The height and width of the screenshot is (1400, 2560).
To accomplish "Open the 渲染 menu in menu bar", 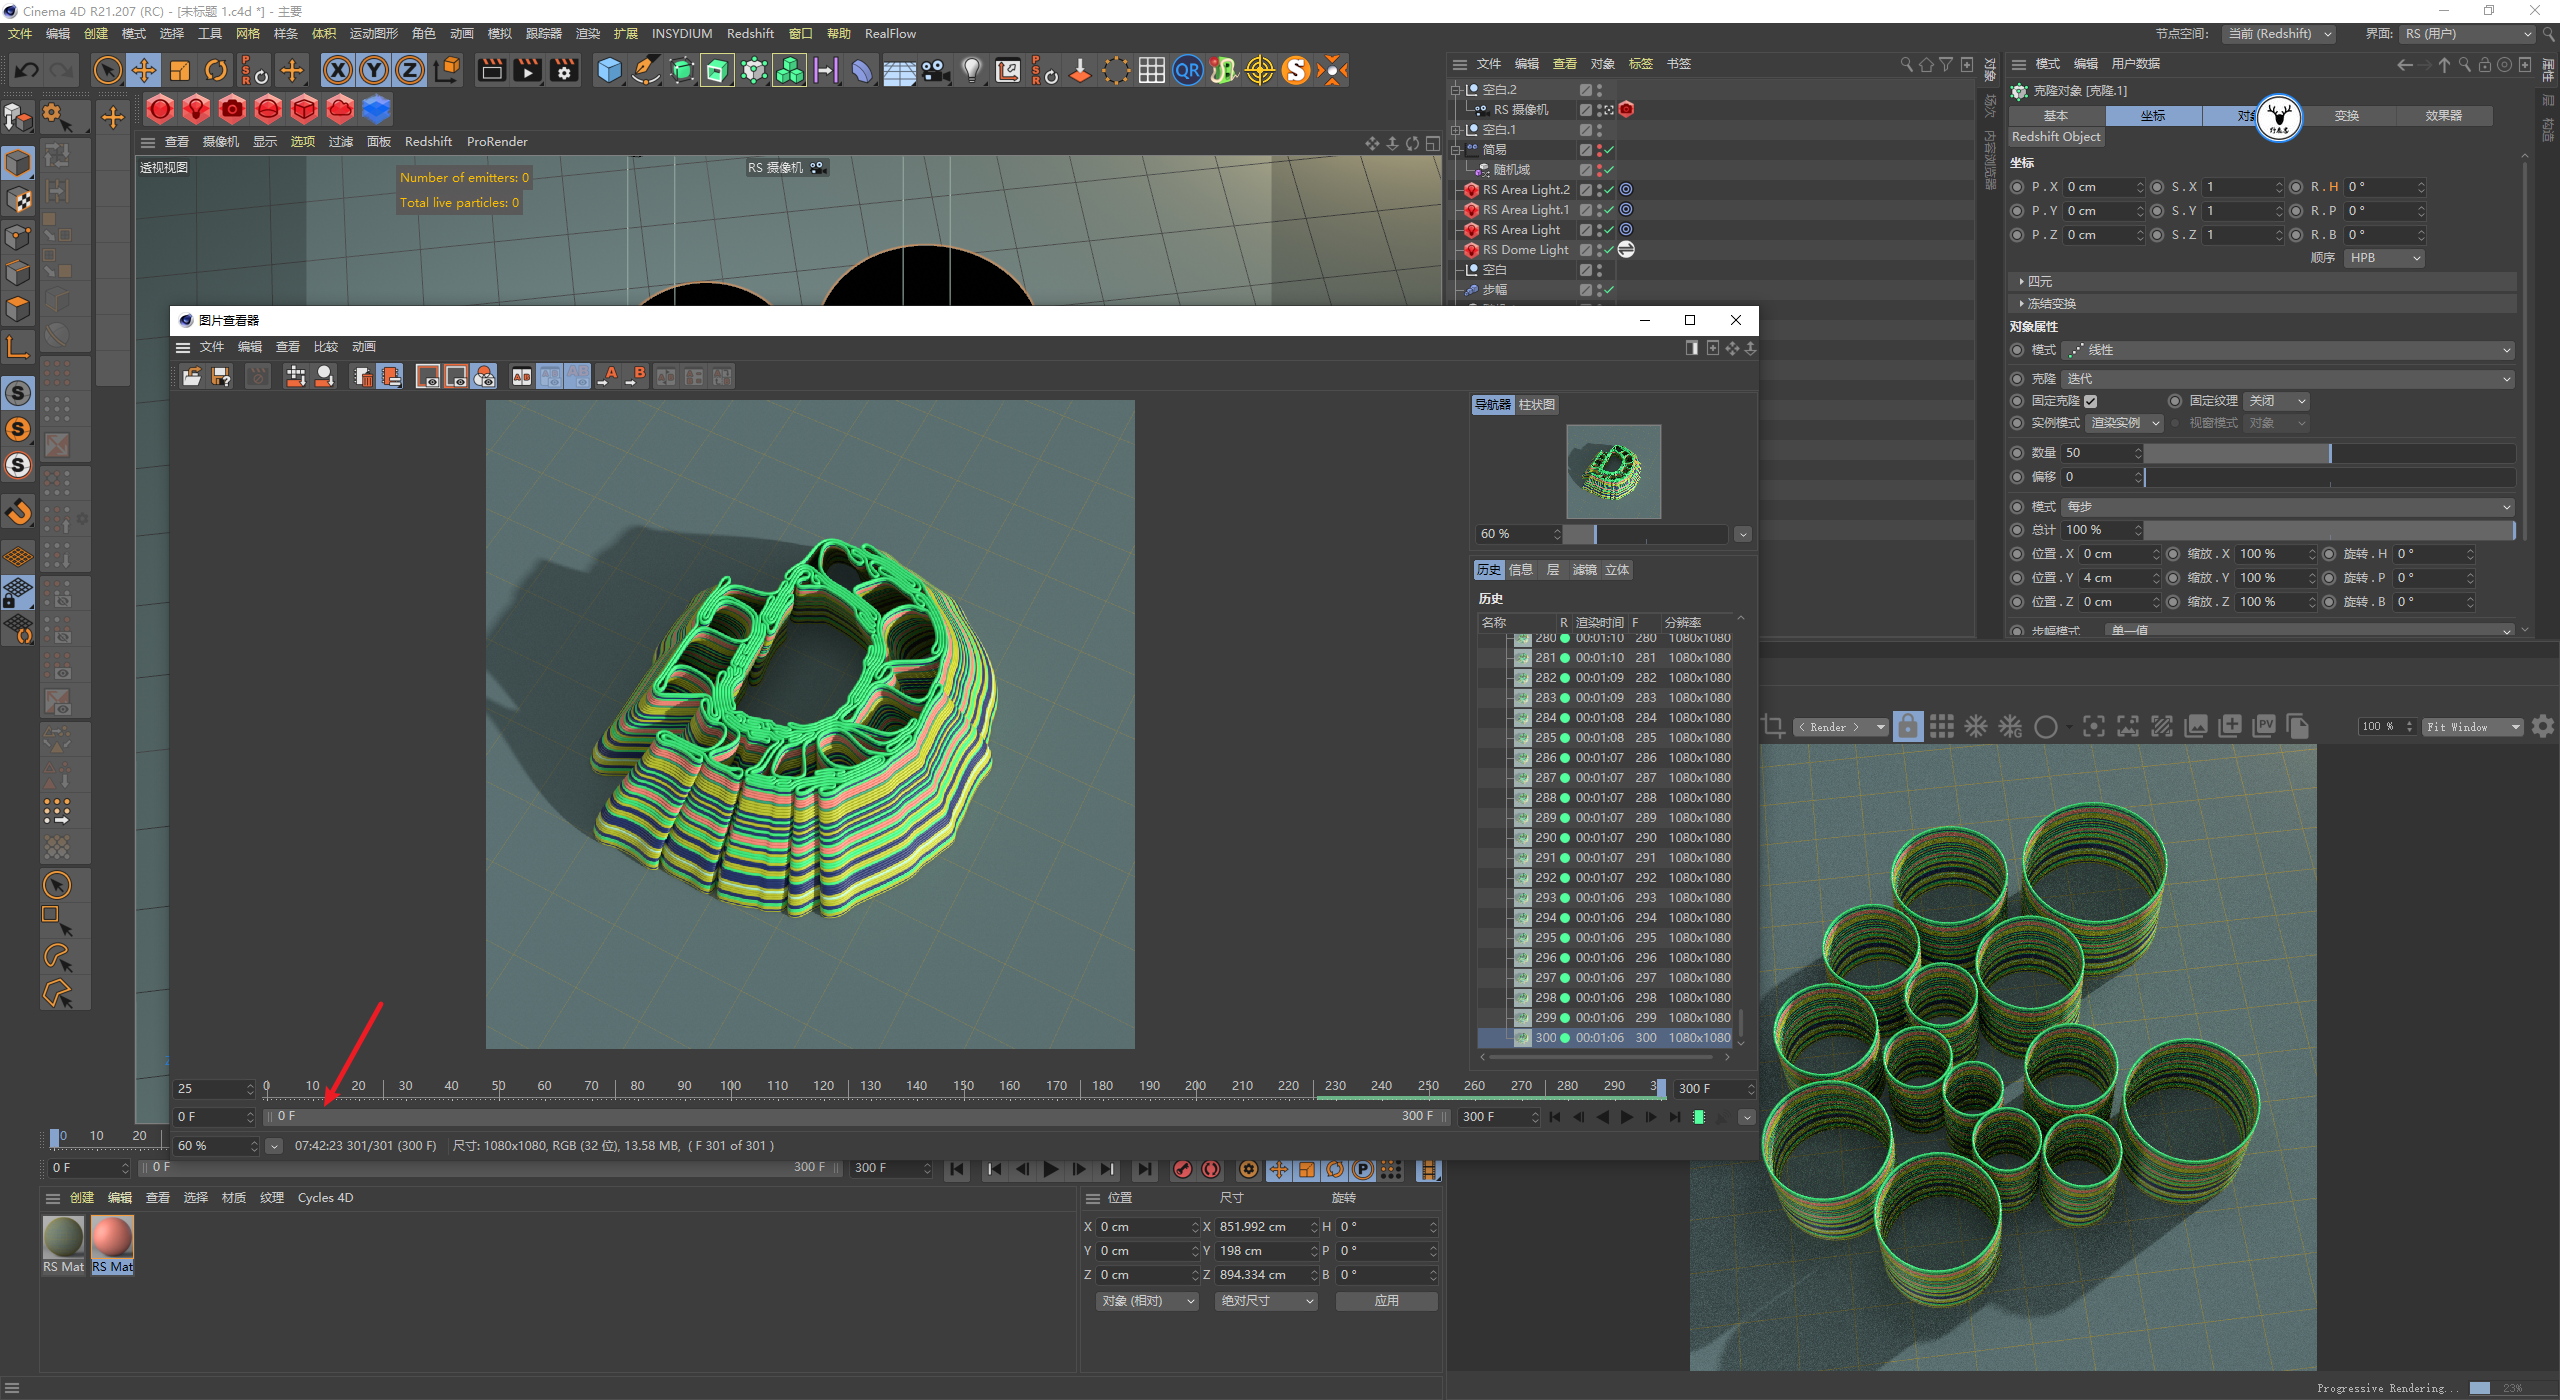I will pos(588,34).
